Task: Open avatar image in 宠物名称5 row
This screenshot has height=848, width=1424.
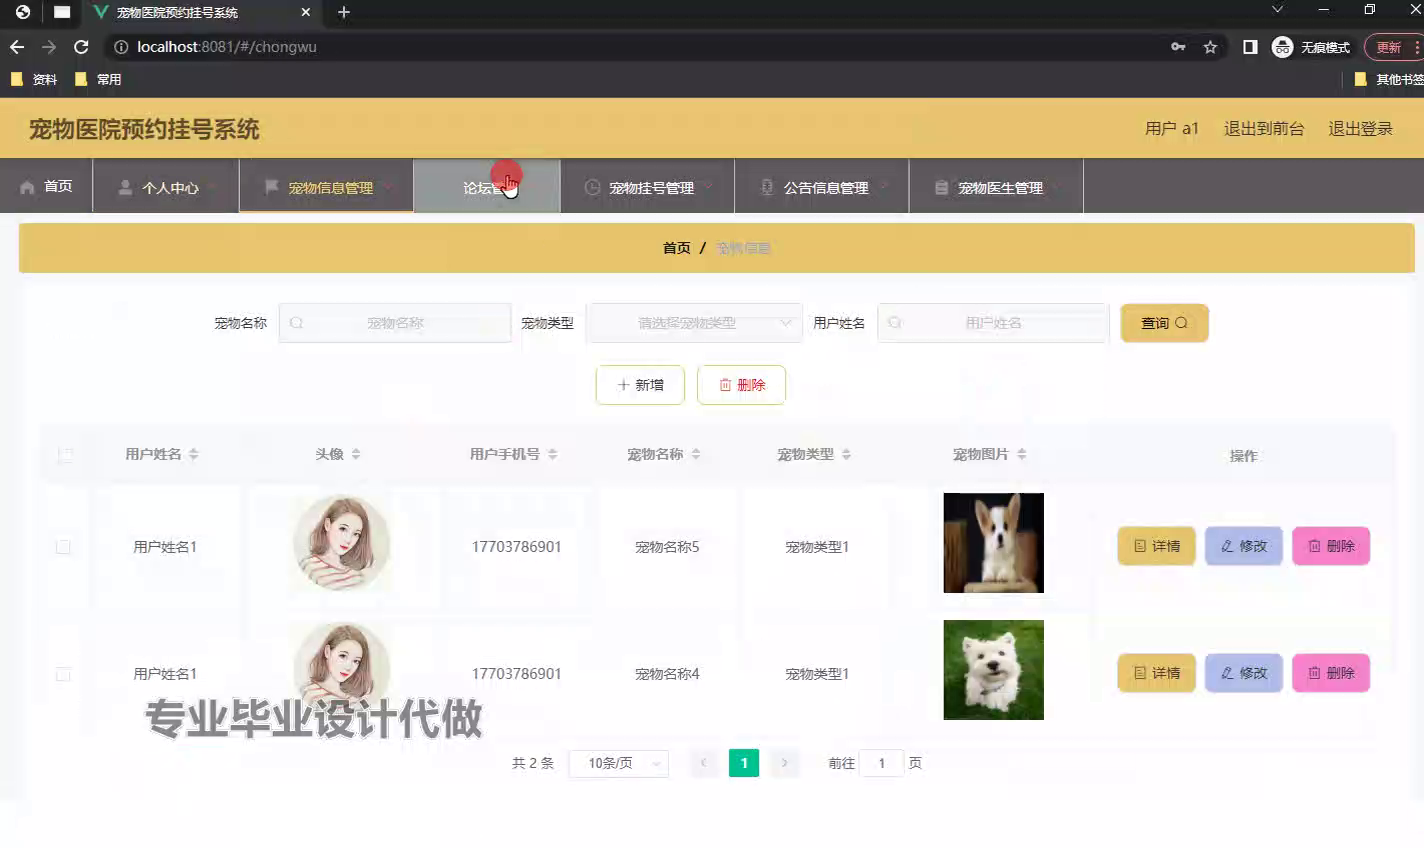Action: (341, 543)
